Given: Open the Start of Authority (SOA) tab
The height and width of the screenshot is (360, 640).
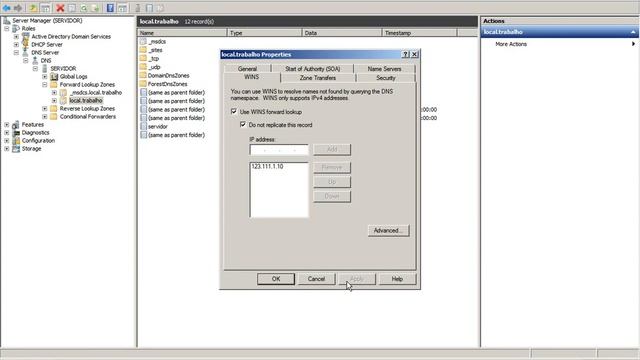Looking at the screenshot, I should click(x=312, y=69).
